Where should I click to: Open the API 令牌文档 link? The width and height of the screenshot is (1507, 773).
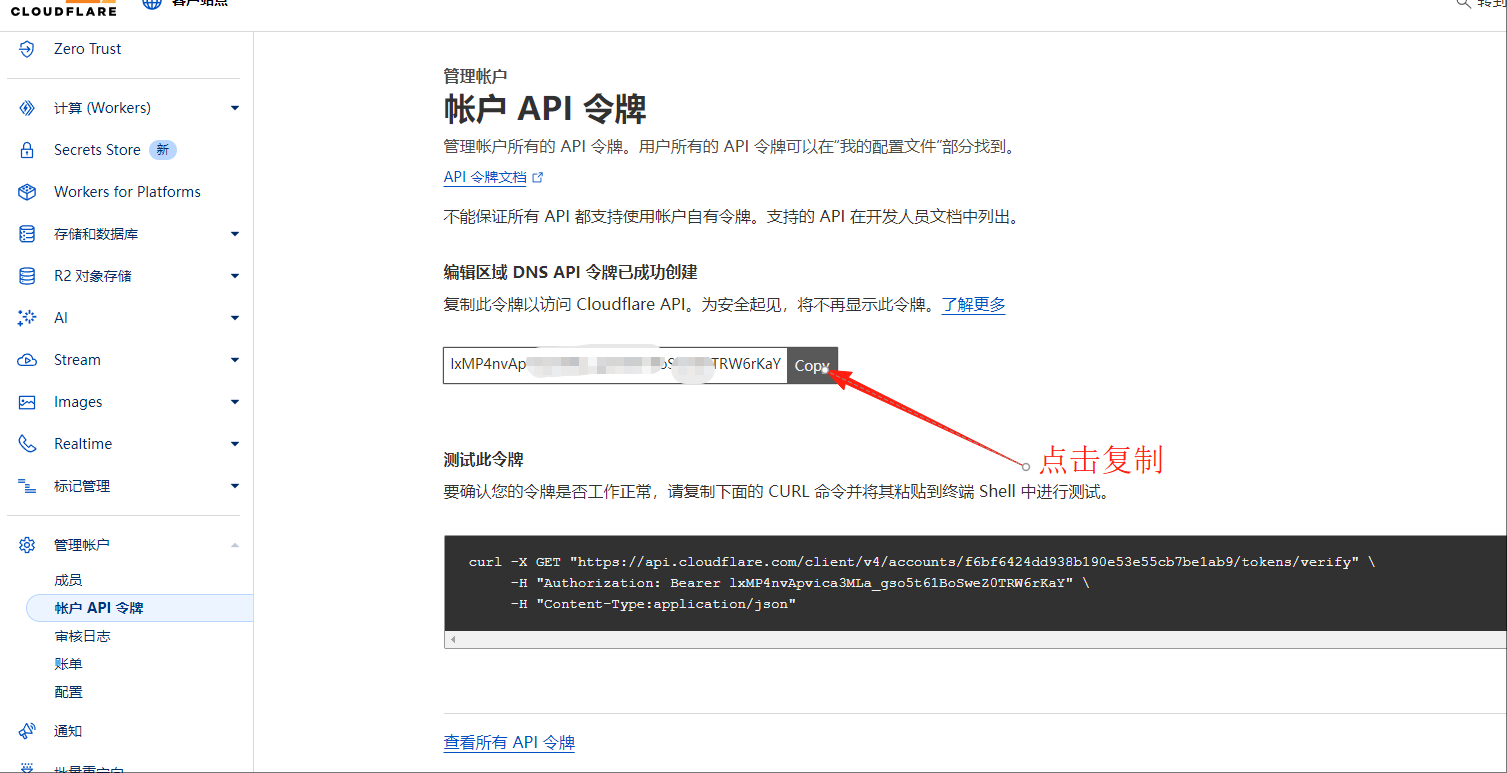pos(485,177)
